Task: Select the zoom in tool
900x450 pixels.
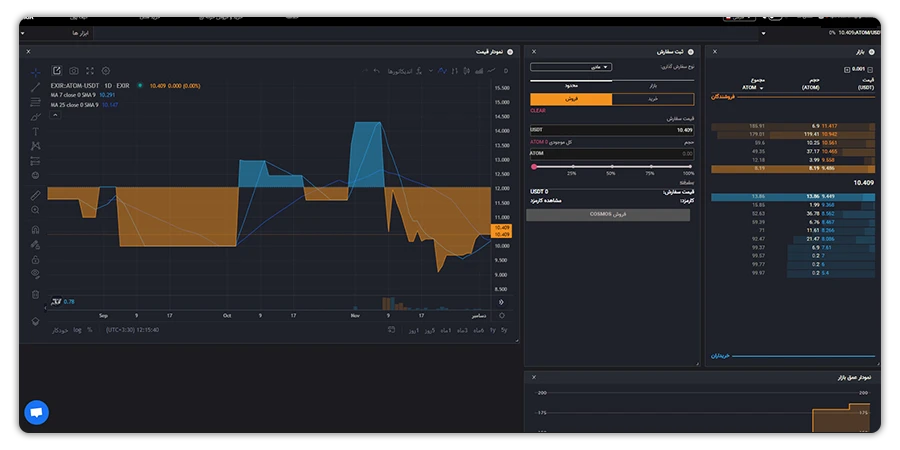Action: coord(36,210)
